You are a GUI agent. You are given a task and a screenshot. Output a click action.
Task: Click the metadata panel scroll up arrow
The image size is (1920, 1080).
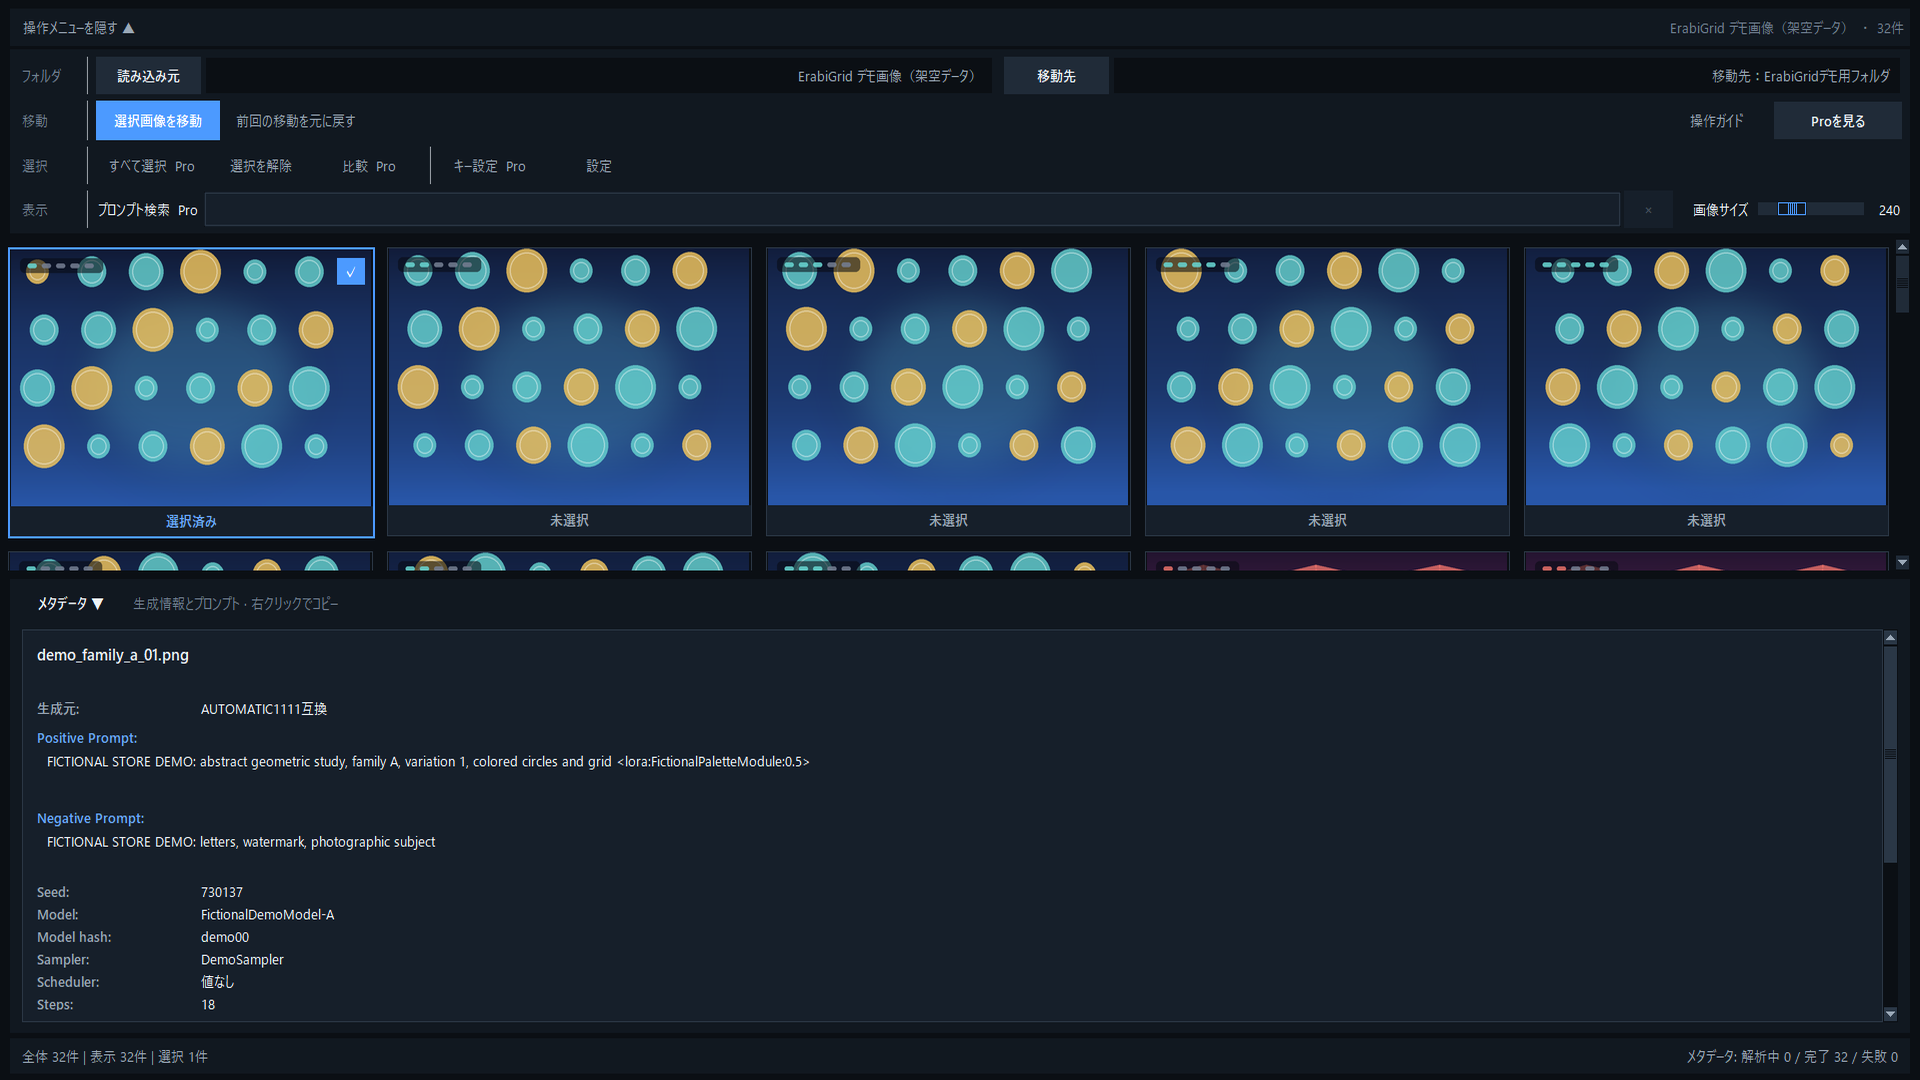[x=1890, y=637]
